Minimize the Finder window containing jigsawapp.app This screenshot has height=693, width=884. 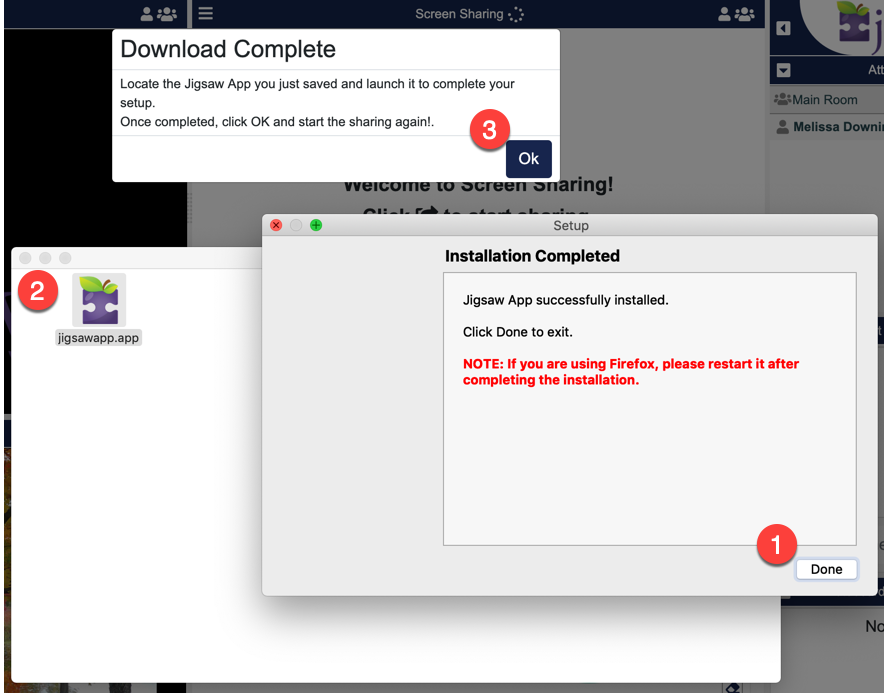point(45,258)
